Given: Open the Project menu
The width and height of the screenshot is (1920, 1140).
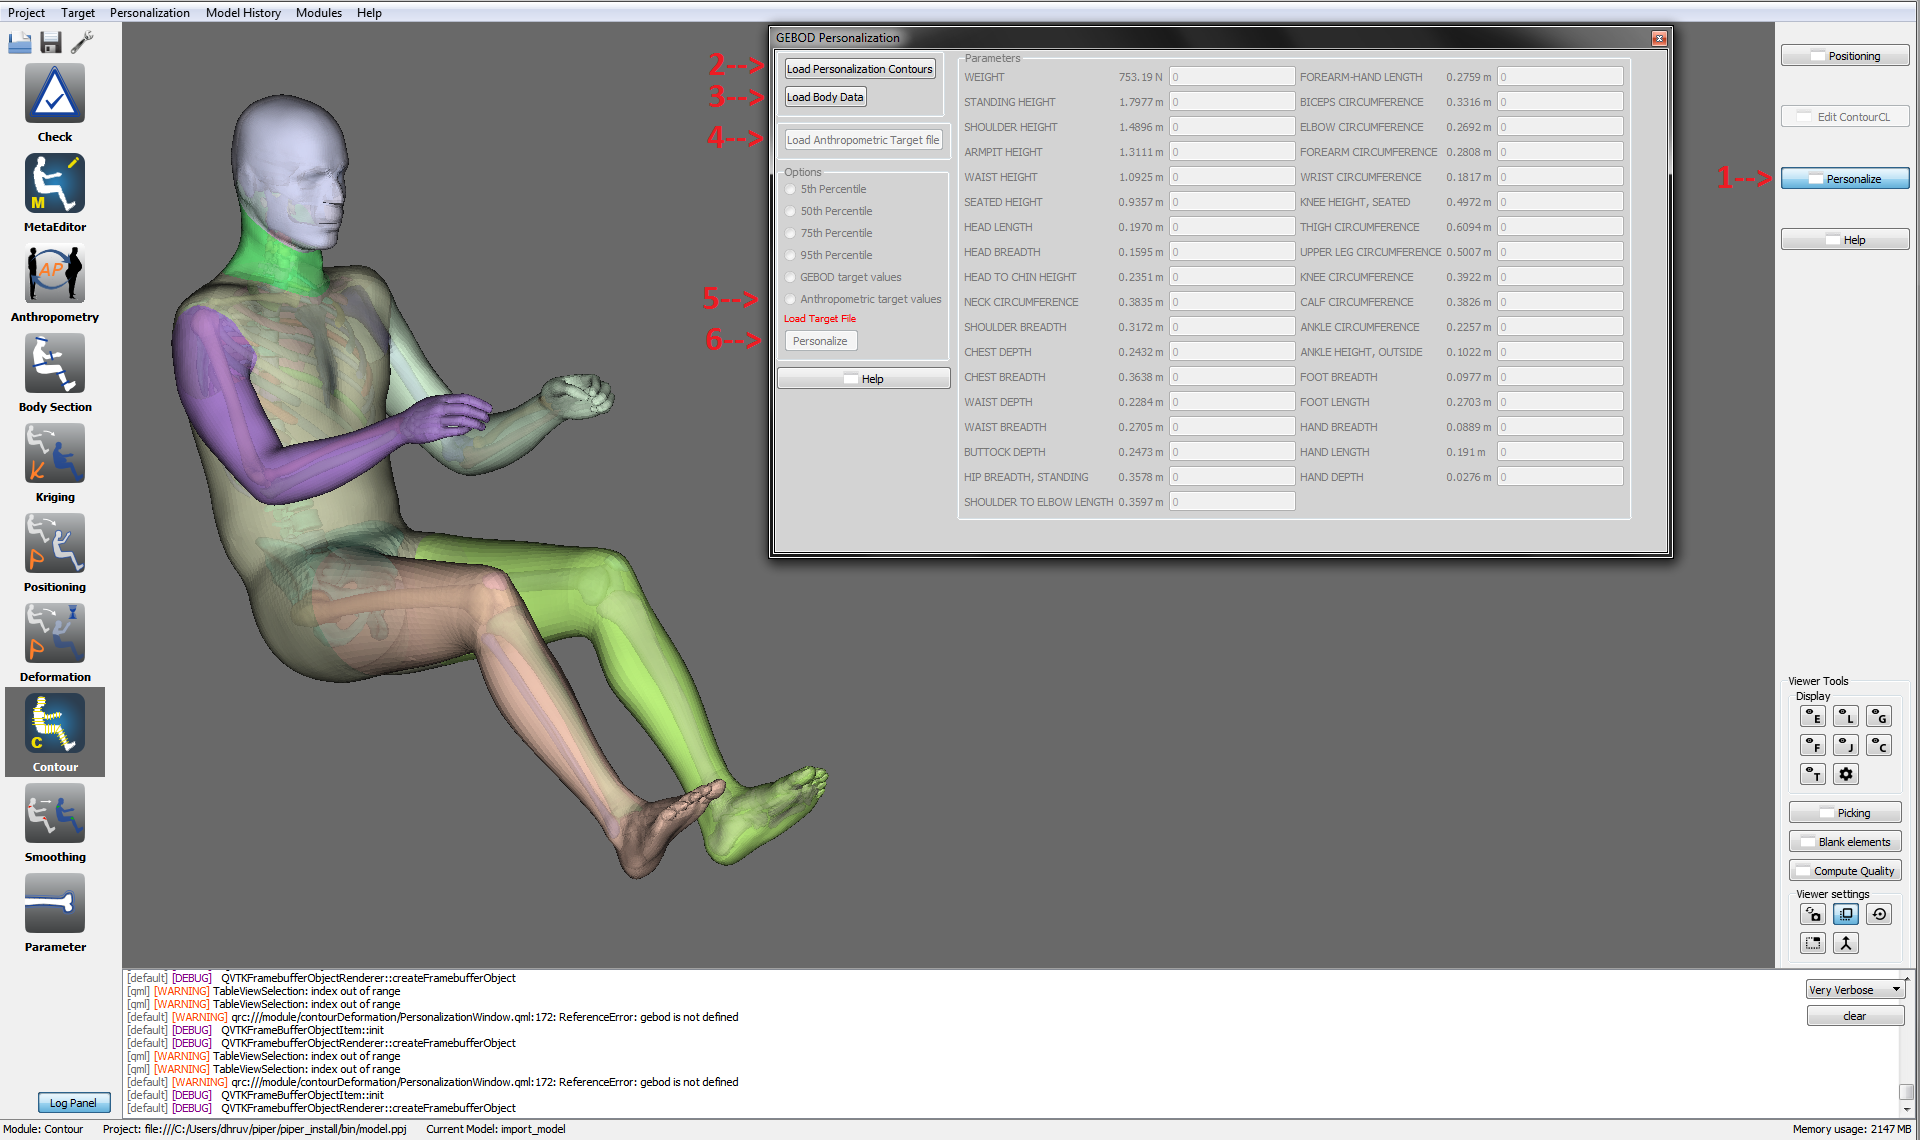Looking at the screenshot, I should (x=26, y=12).
